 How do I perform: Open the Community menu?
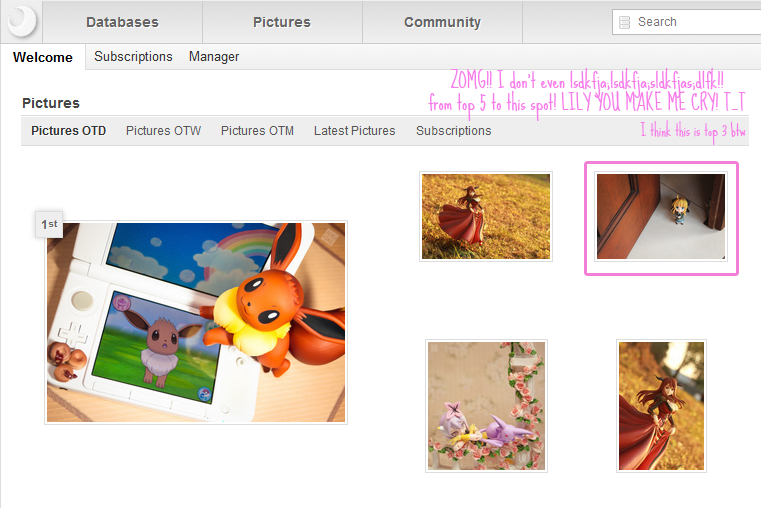click(x=442, y=22)
